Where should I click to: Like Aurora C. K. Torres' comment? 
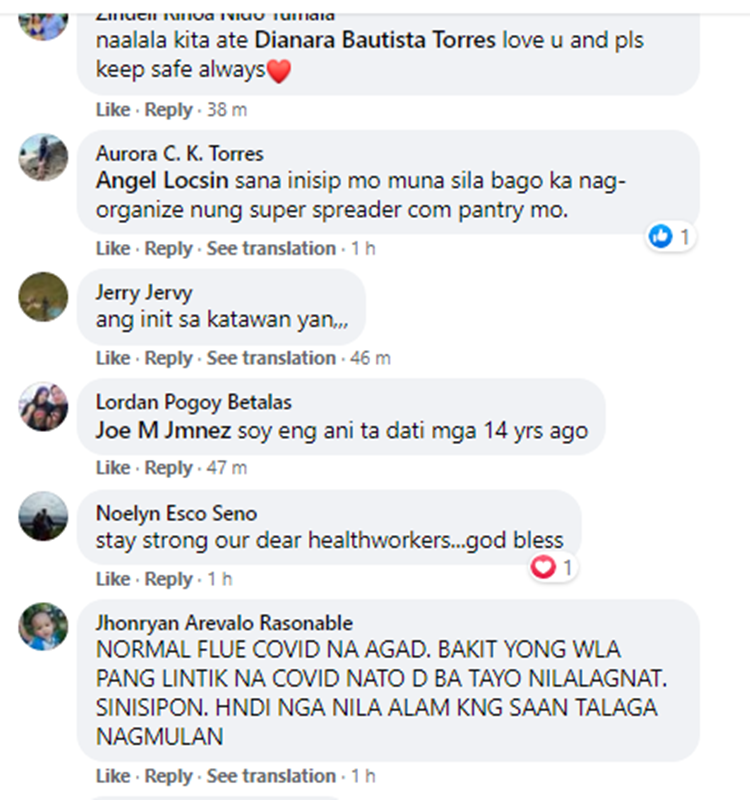click(x=113, y=248)
